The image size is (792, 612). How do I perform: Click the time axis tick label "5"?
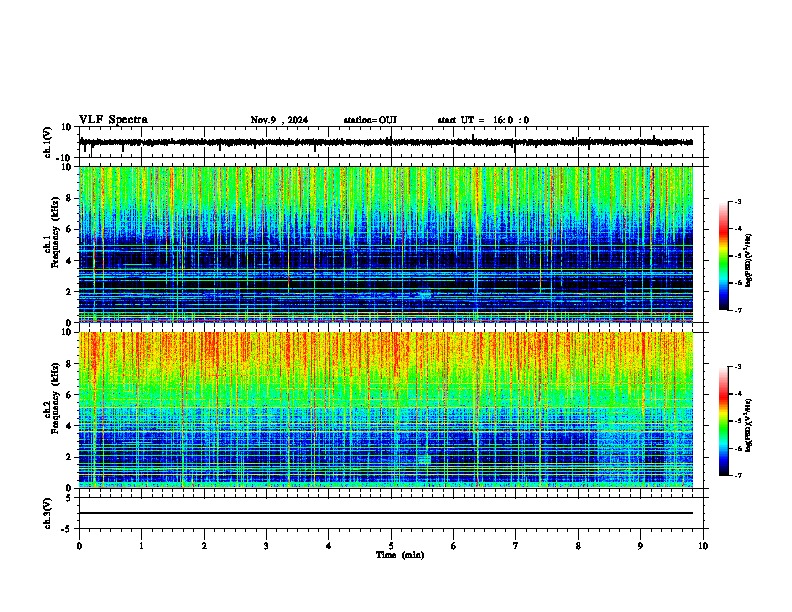pos(391,546)
